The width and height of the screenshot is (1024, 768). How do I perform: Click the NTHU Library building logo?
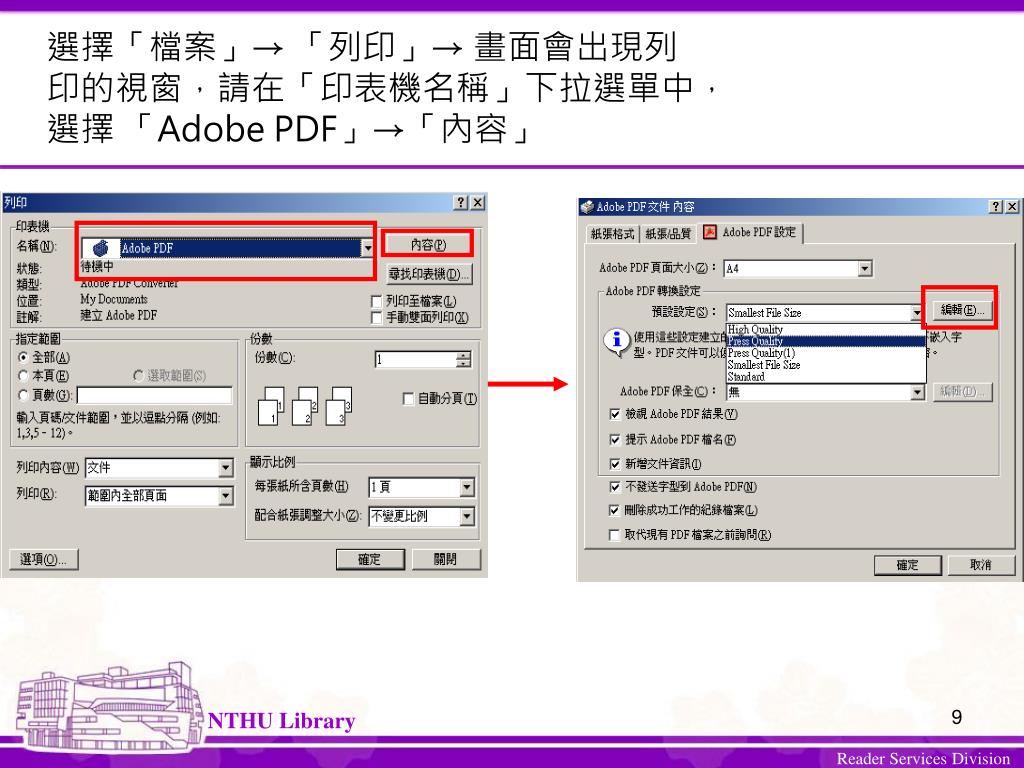pos(111,707)
